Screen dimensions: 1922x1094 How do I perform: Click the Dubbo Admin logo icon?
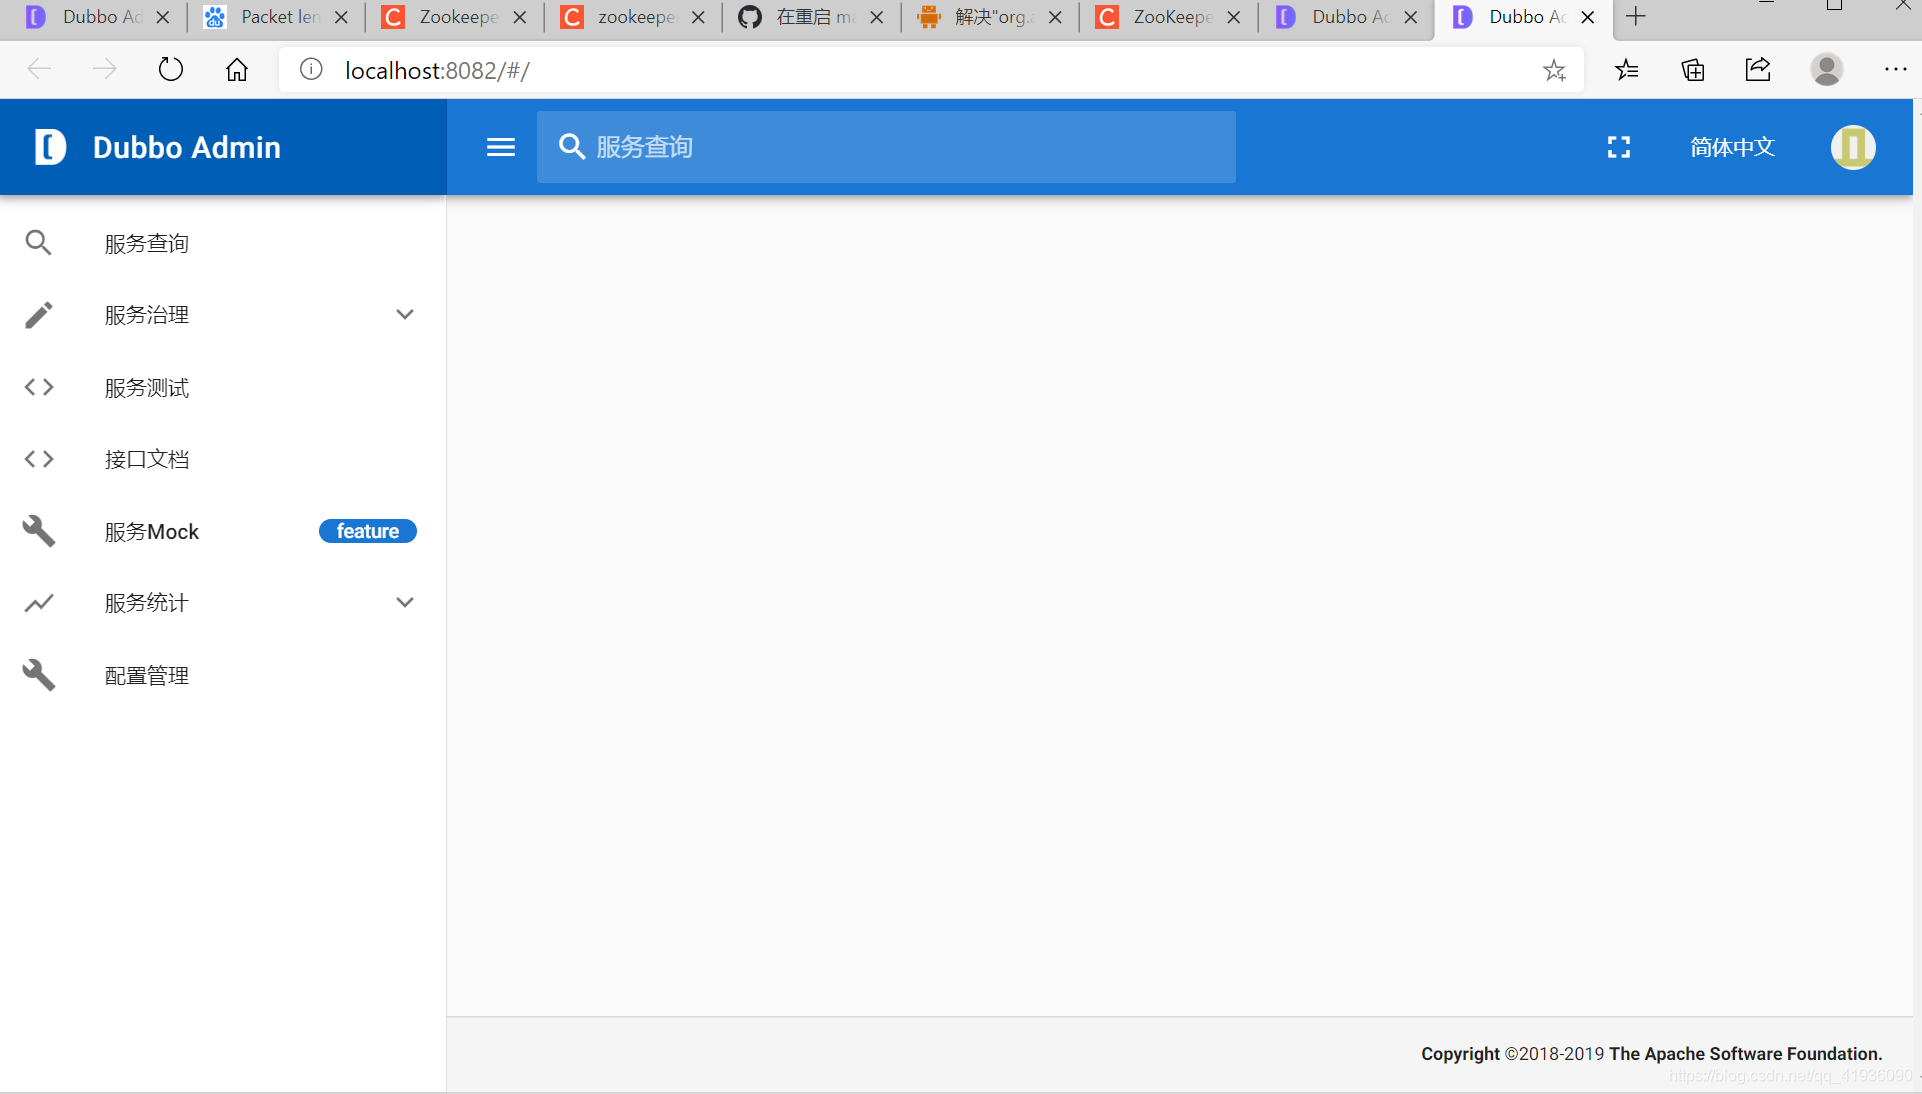pyautogui.click(x=49, y=147)
